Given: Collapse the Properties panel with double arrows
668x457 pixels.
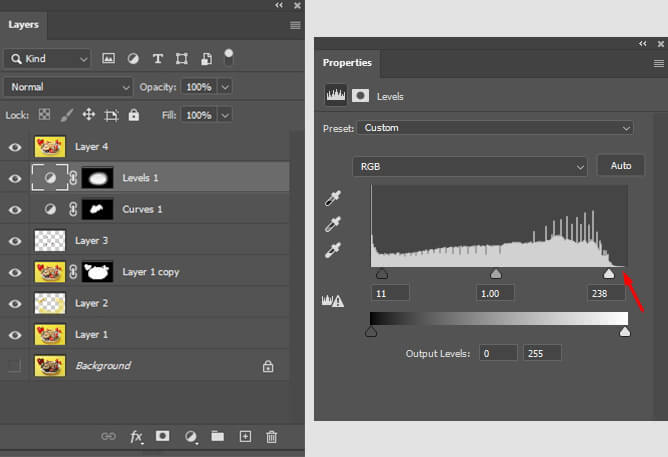Looking at the screenshot, I should click(642, 43).
